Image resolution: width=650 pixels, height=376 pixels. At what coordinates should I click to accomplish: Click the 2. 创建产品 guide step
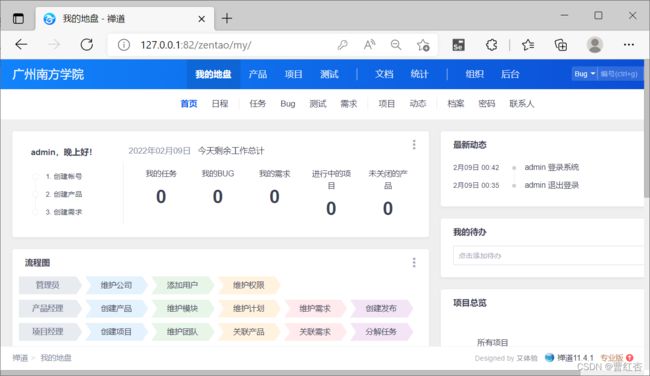tap(63, 194)
